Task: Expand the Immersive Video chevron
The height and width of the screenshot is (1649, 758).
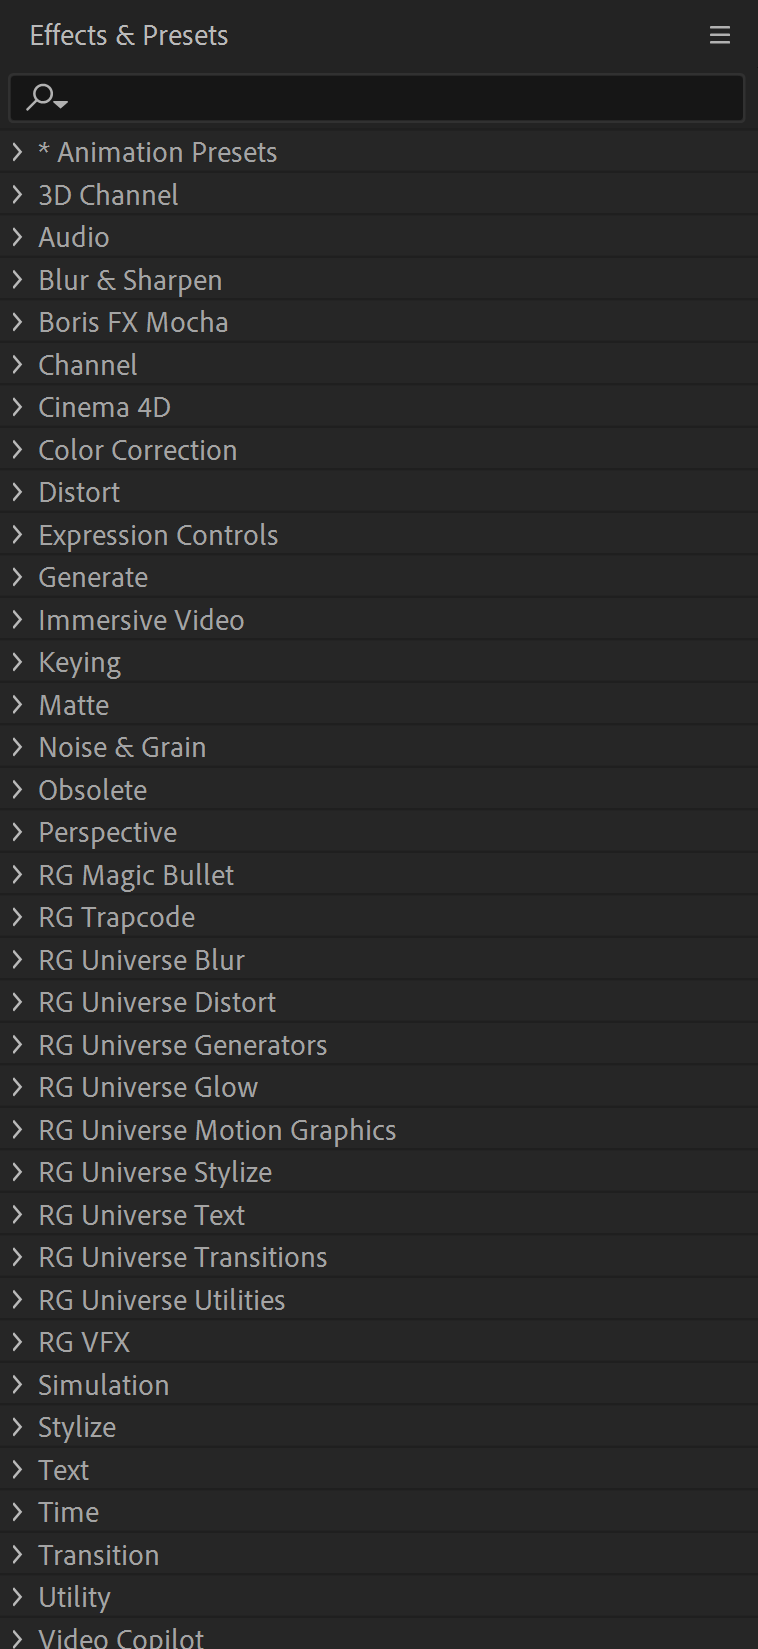Action: 17,620
